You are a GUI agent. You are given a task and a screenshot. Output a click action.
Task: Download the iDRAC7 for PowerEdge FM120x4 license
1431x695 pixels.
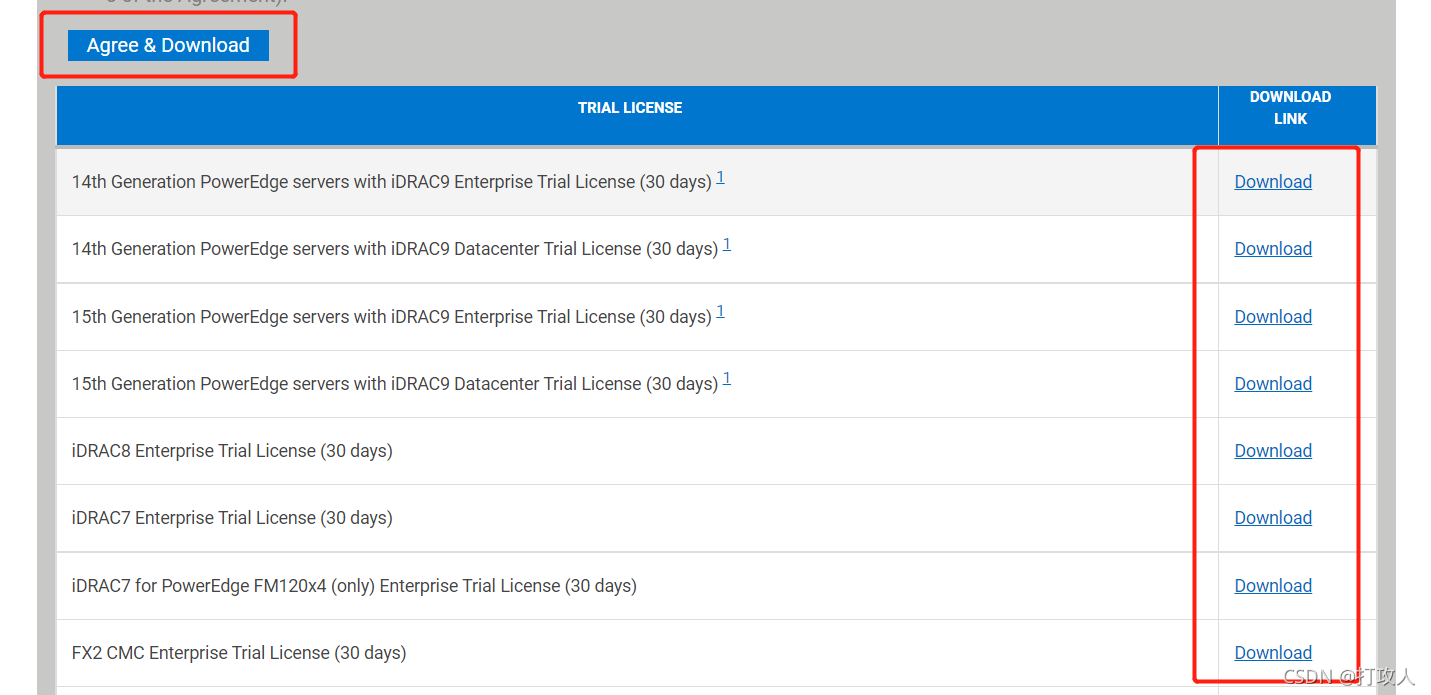[1273, 586]
